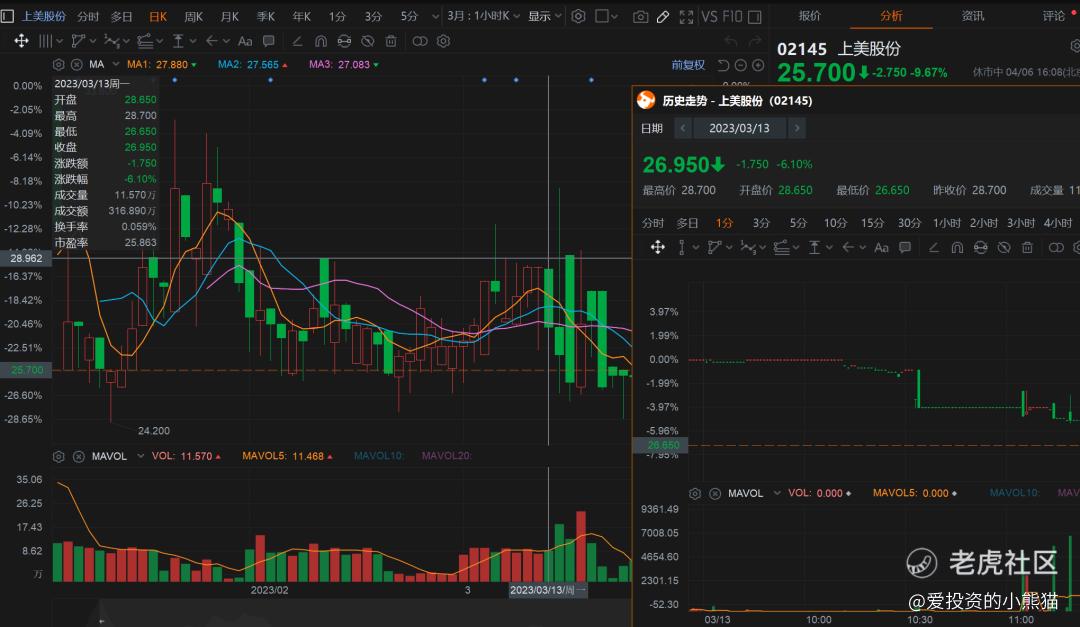Open the F10 company info
This screenshot has width=1080, height=627.
point(732,17)
